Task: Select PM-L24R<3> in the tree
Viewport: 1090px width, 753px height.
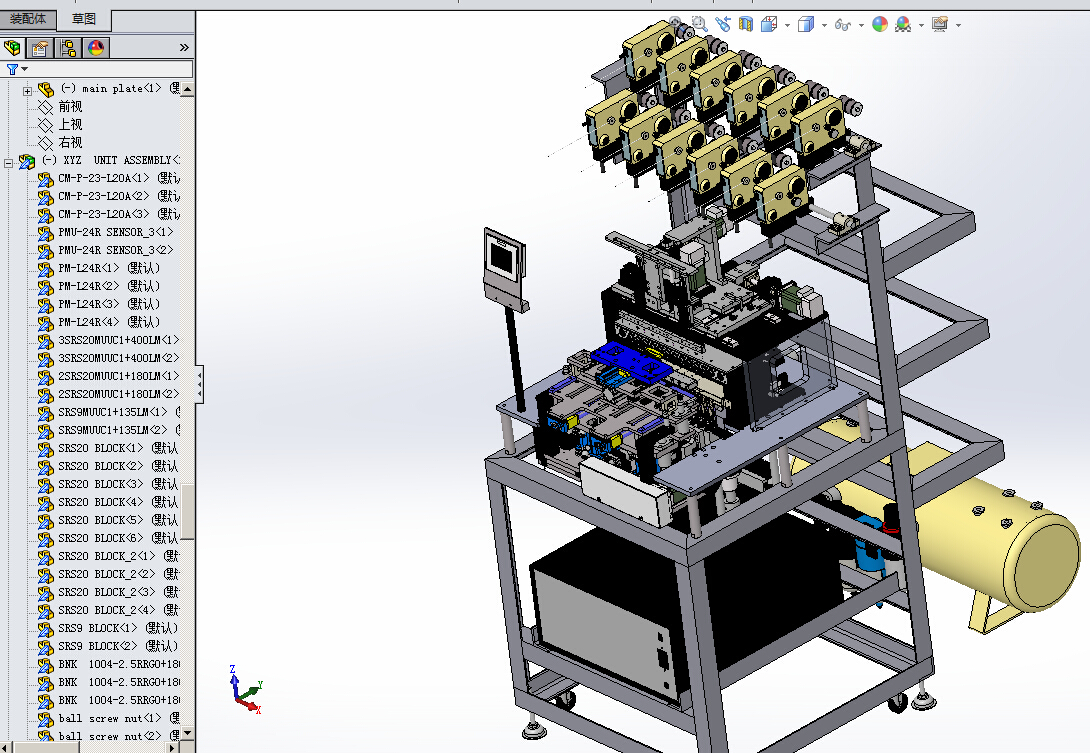Action: click(x=109, y=305)
